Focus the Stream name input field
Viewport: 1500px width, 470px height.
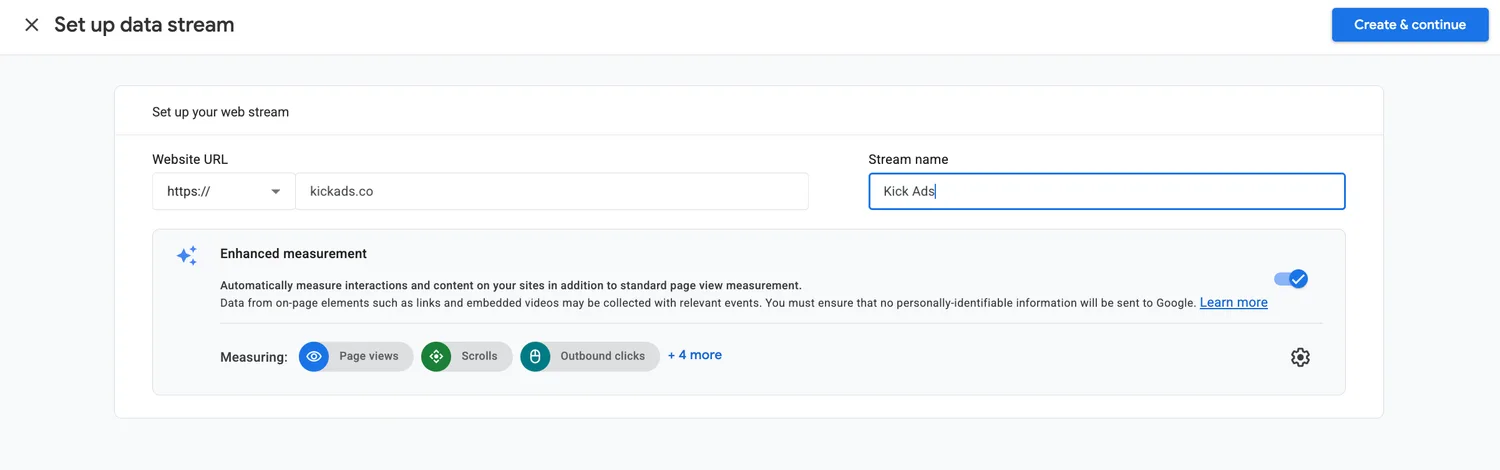tap(1107, 191)
